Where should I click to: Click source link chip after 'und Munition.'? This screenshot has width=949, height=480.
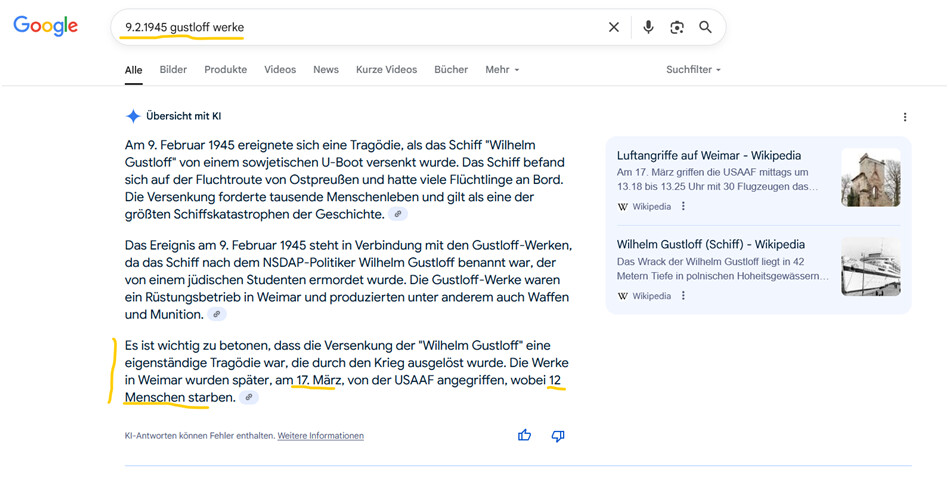pyautogui.click(x=217, y=314)
